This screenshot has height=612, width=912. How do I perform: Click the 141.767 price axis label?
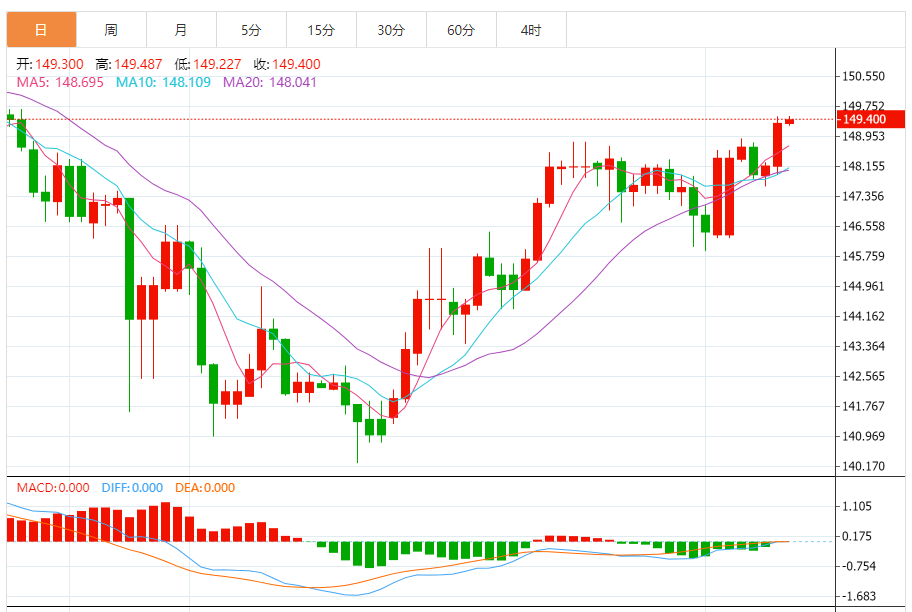[x=863, y=406]
